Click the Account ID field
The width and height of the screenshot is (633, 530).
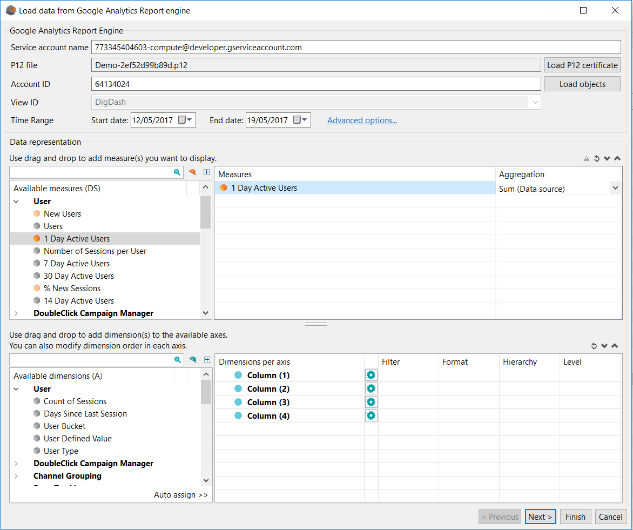316,84
